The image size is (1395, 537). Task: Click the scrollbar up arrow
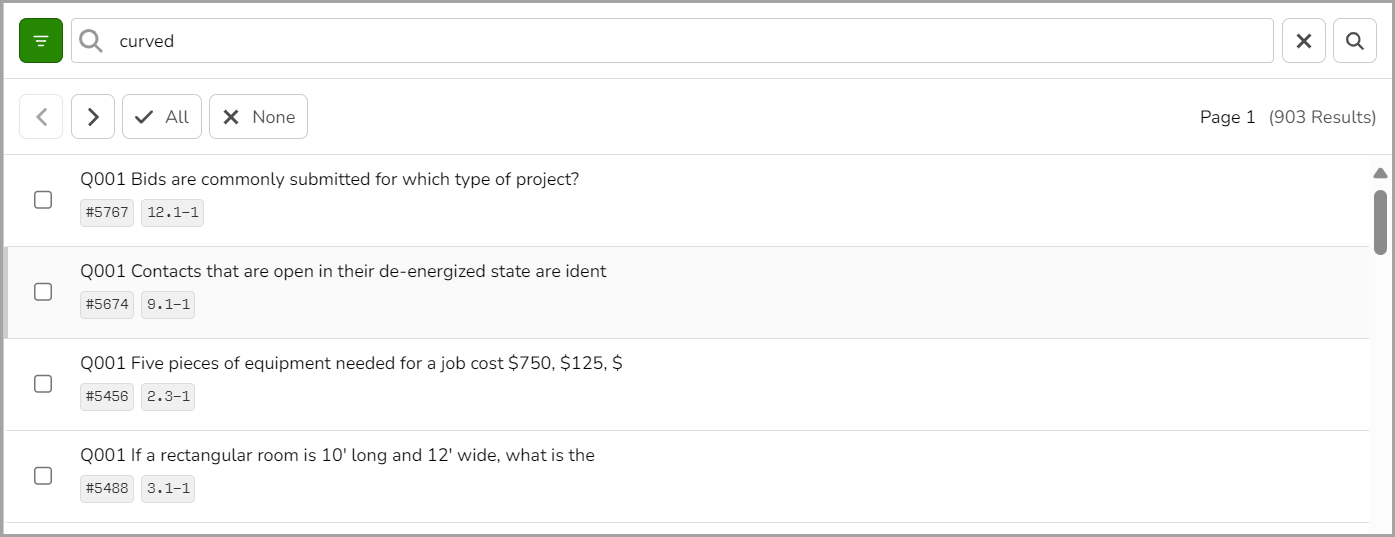tap(1380, 173)
